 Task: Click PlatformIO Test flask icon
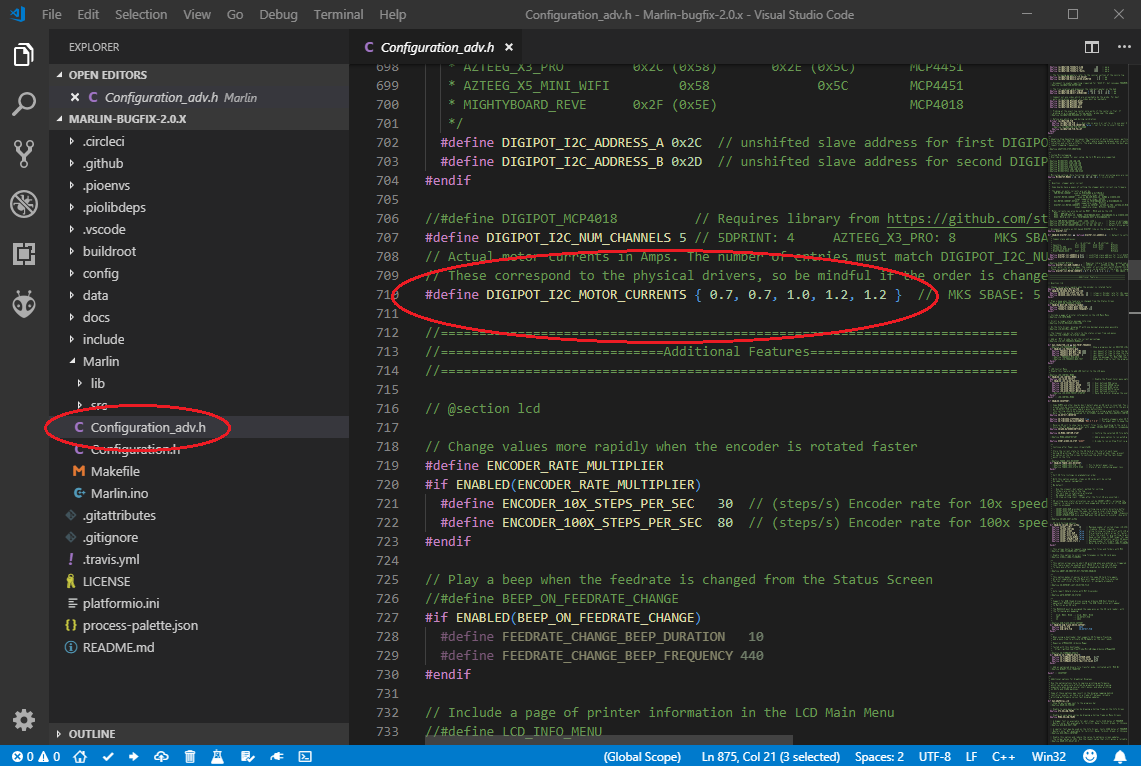click(x=217, y=757)
